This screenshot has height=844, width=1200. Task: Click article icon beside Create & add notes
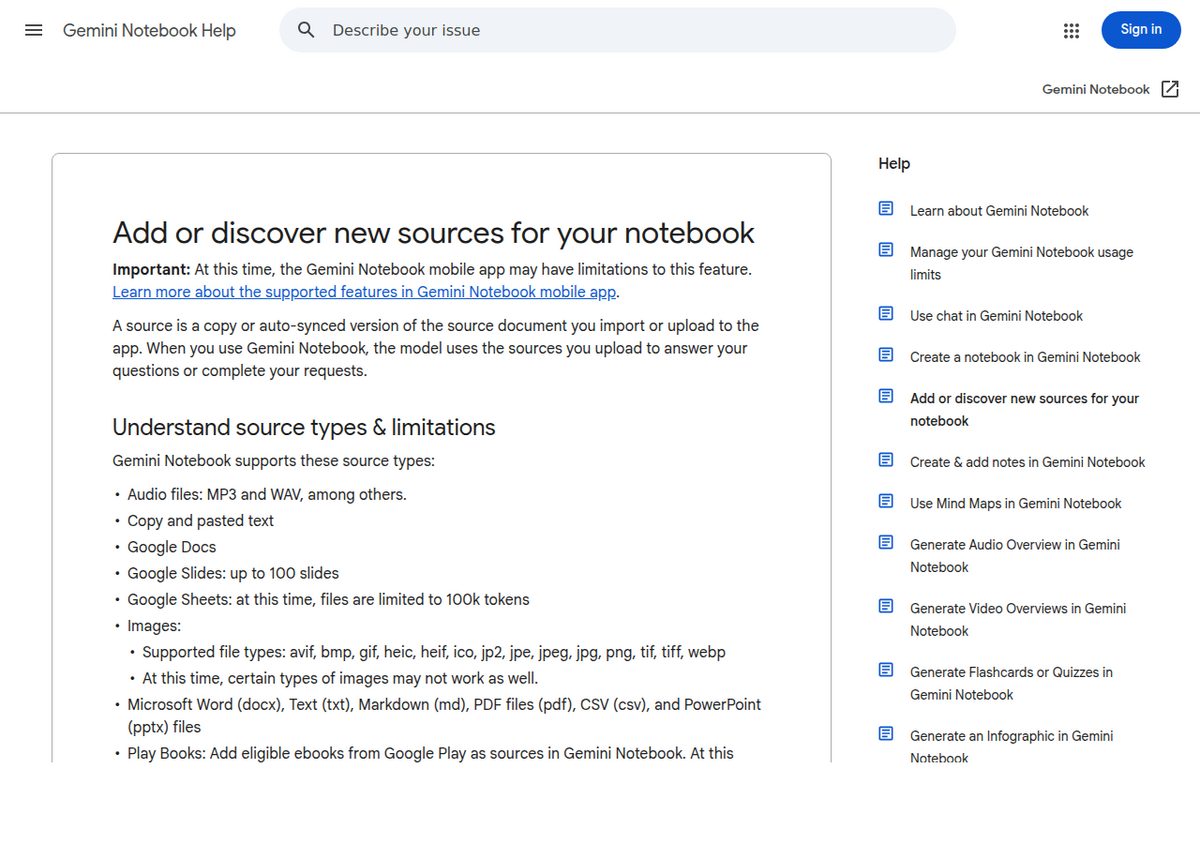pyautogui.click(x=886, y=460)
